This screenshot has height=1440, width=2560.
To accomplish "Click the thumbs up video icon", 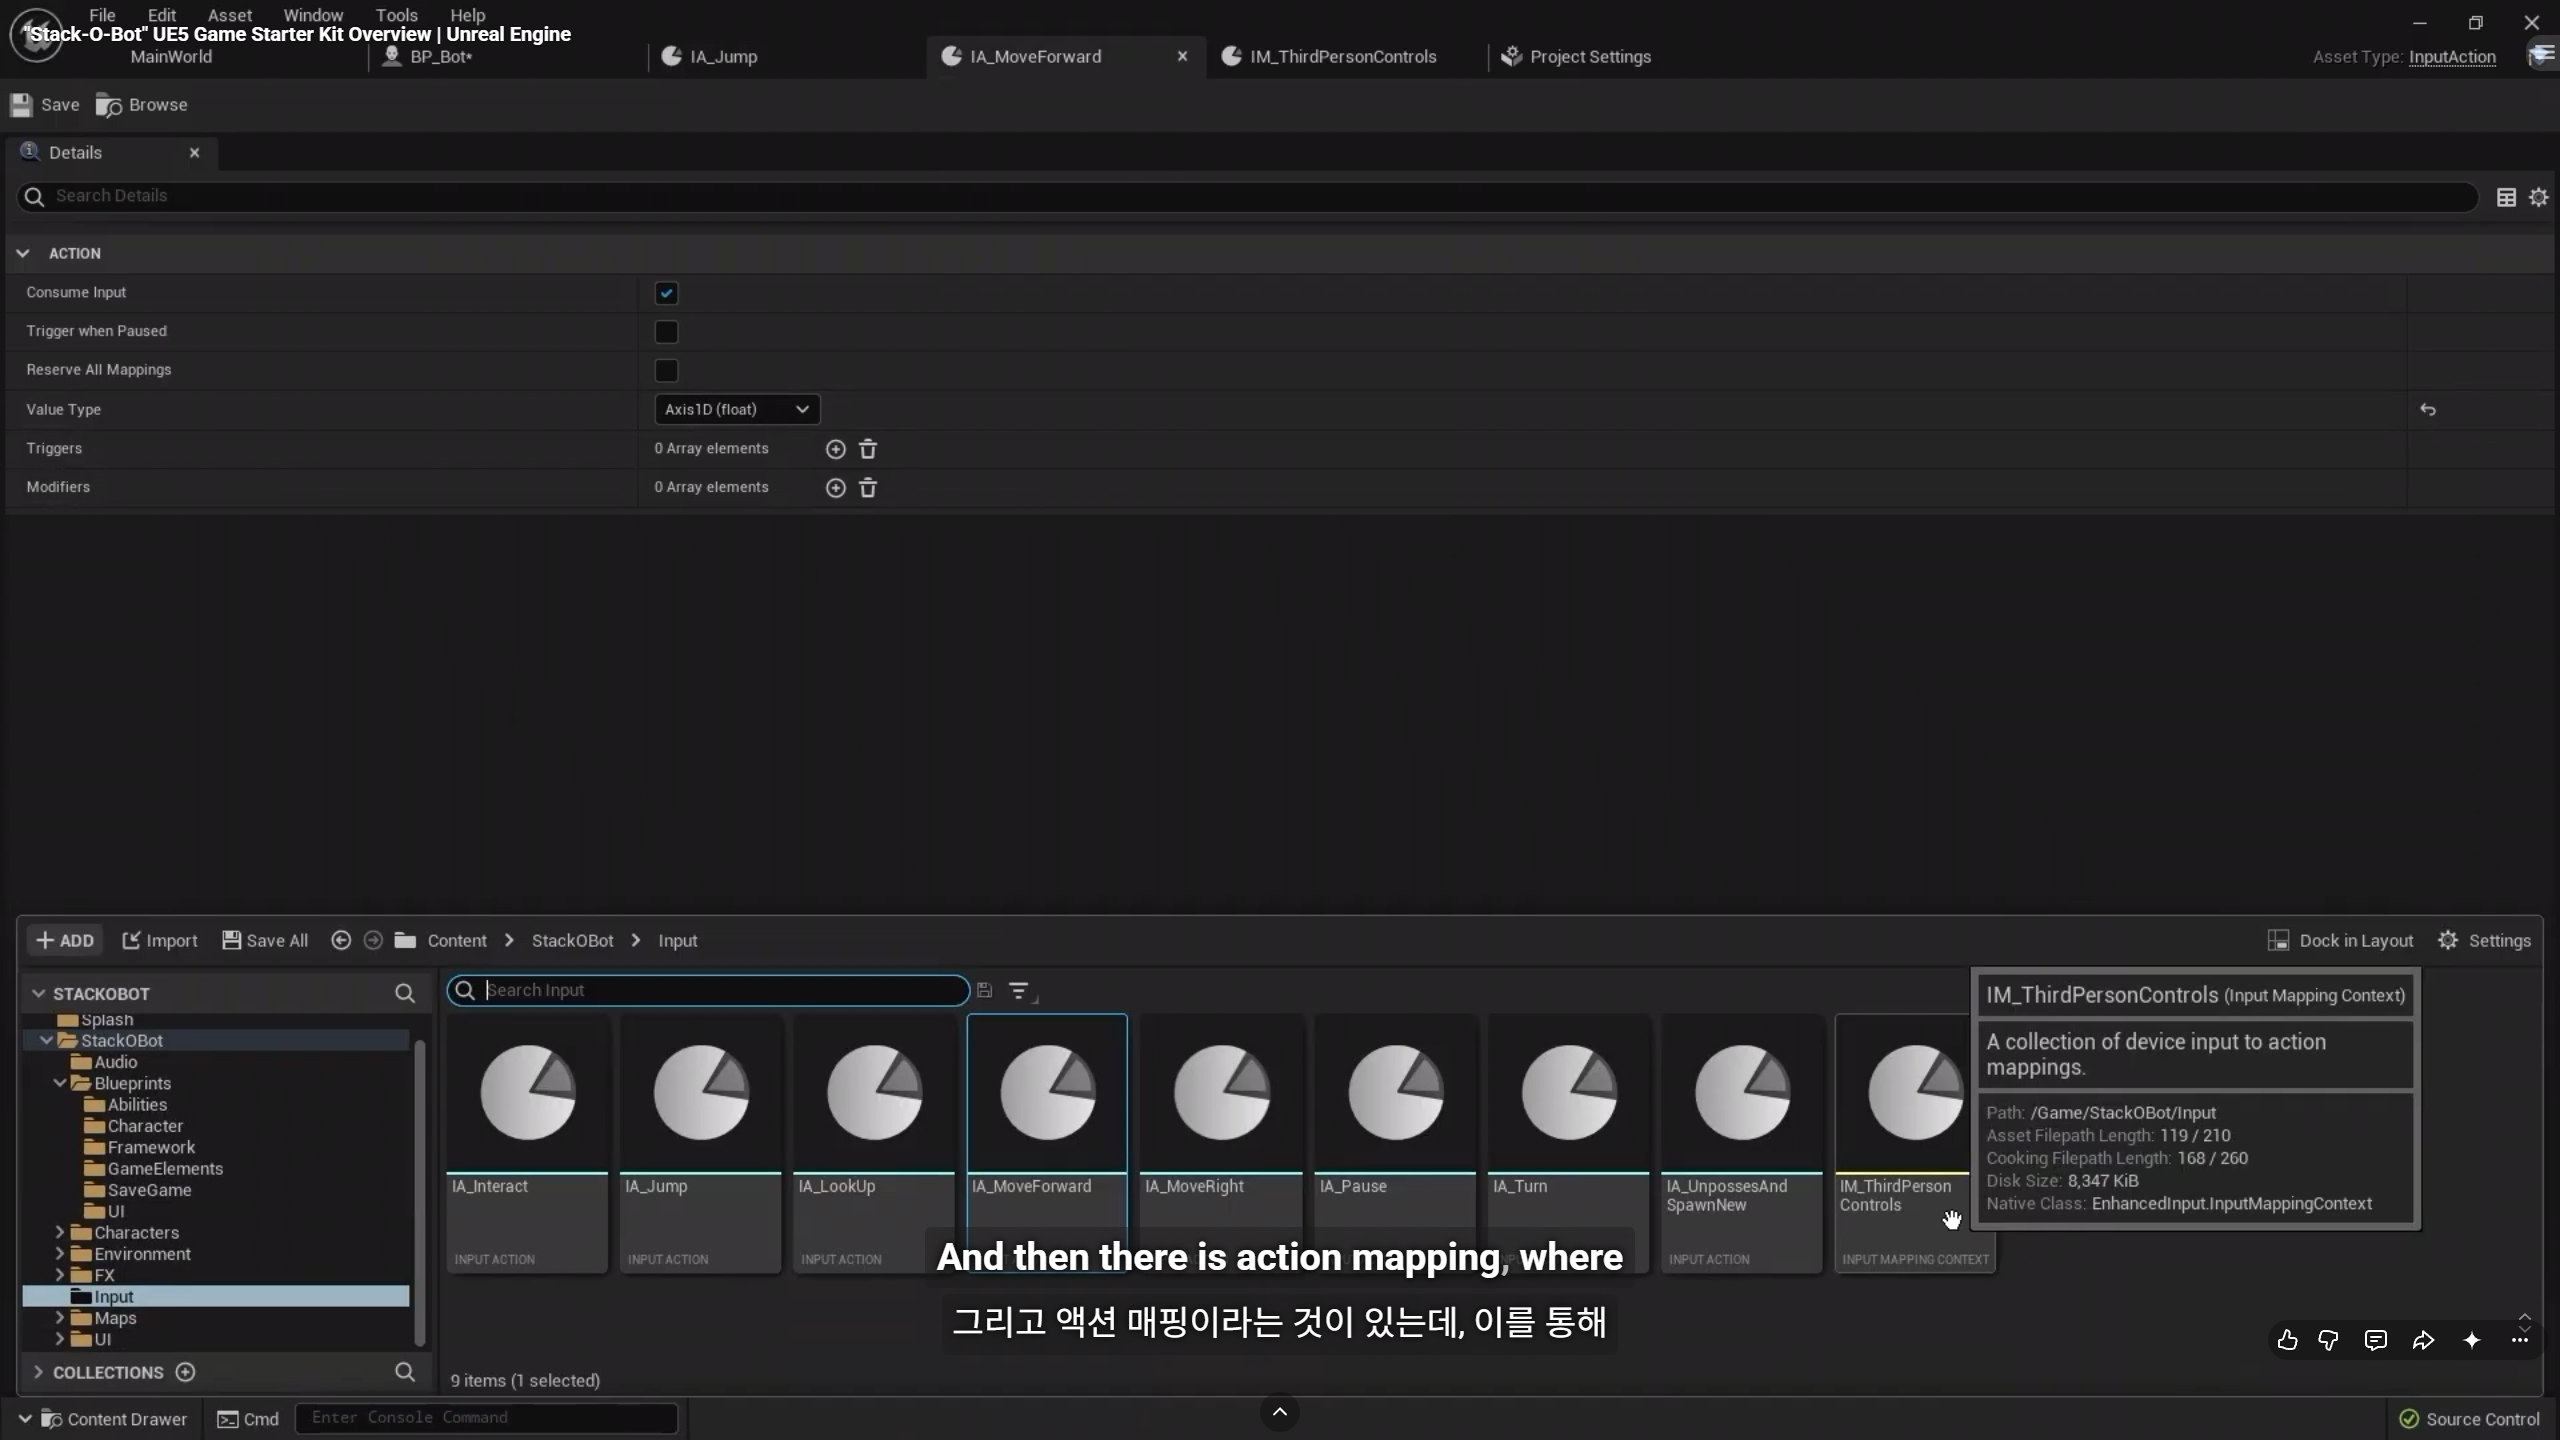I will click(2287, 1341).
